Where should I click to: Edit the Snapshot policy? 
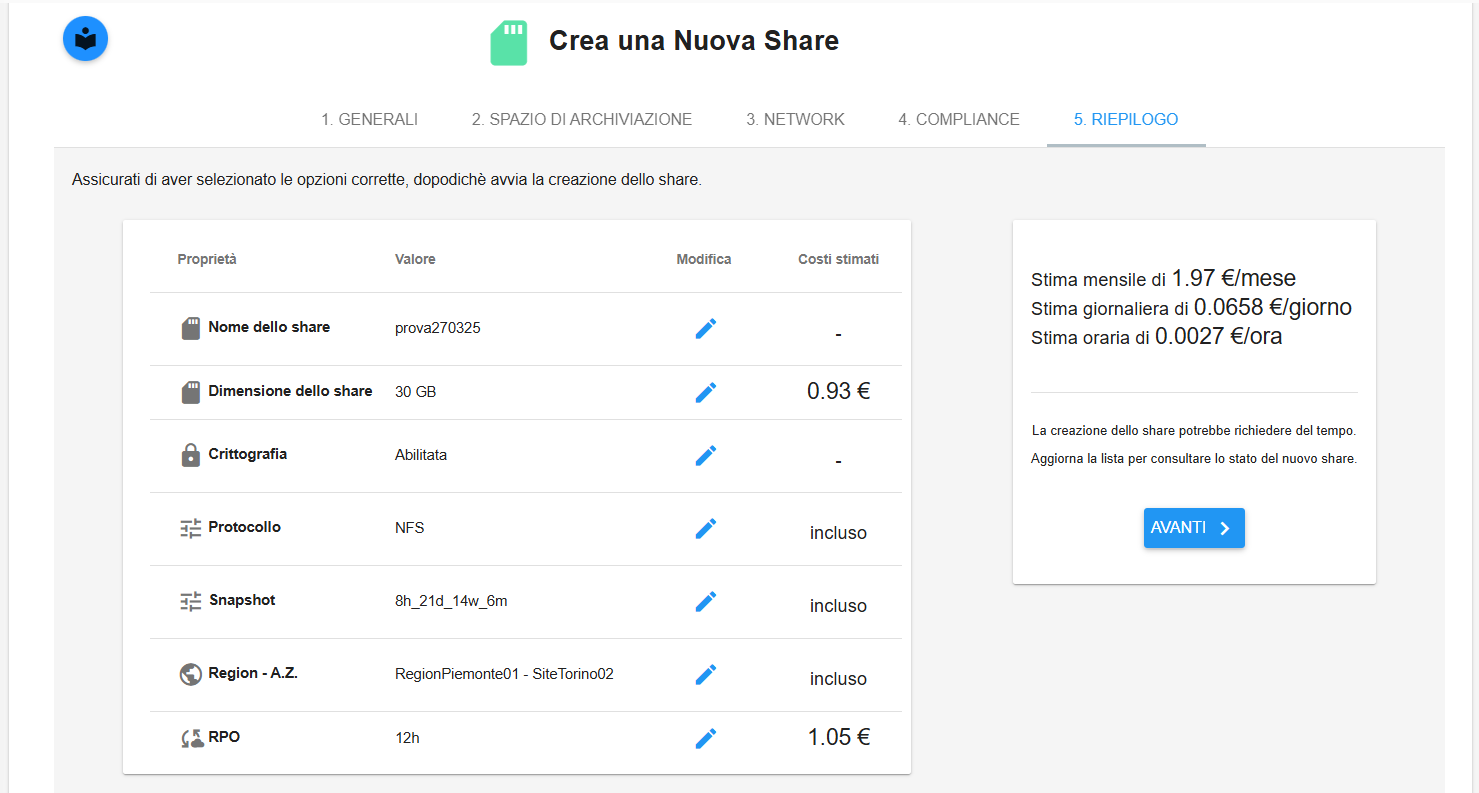point(706,601)
